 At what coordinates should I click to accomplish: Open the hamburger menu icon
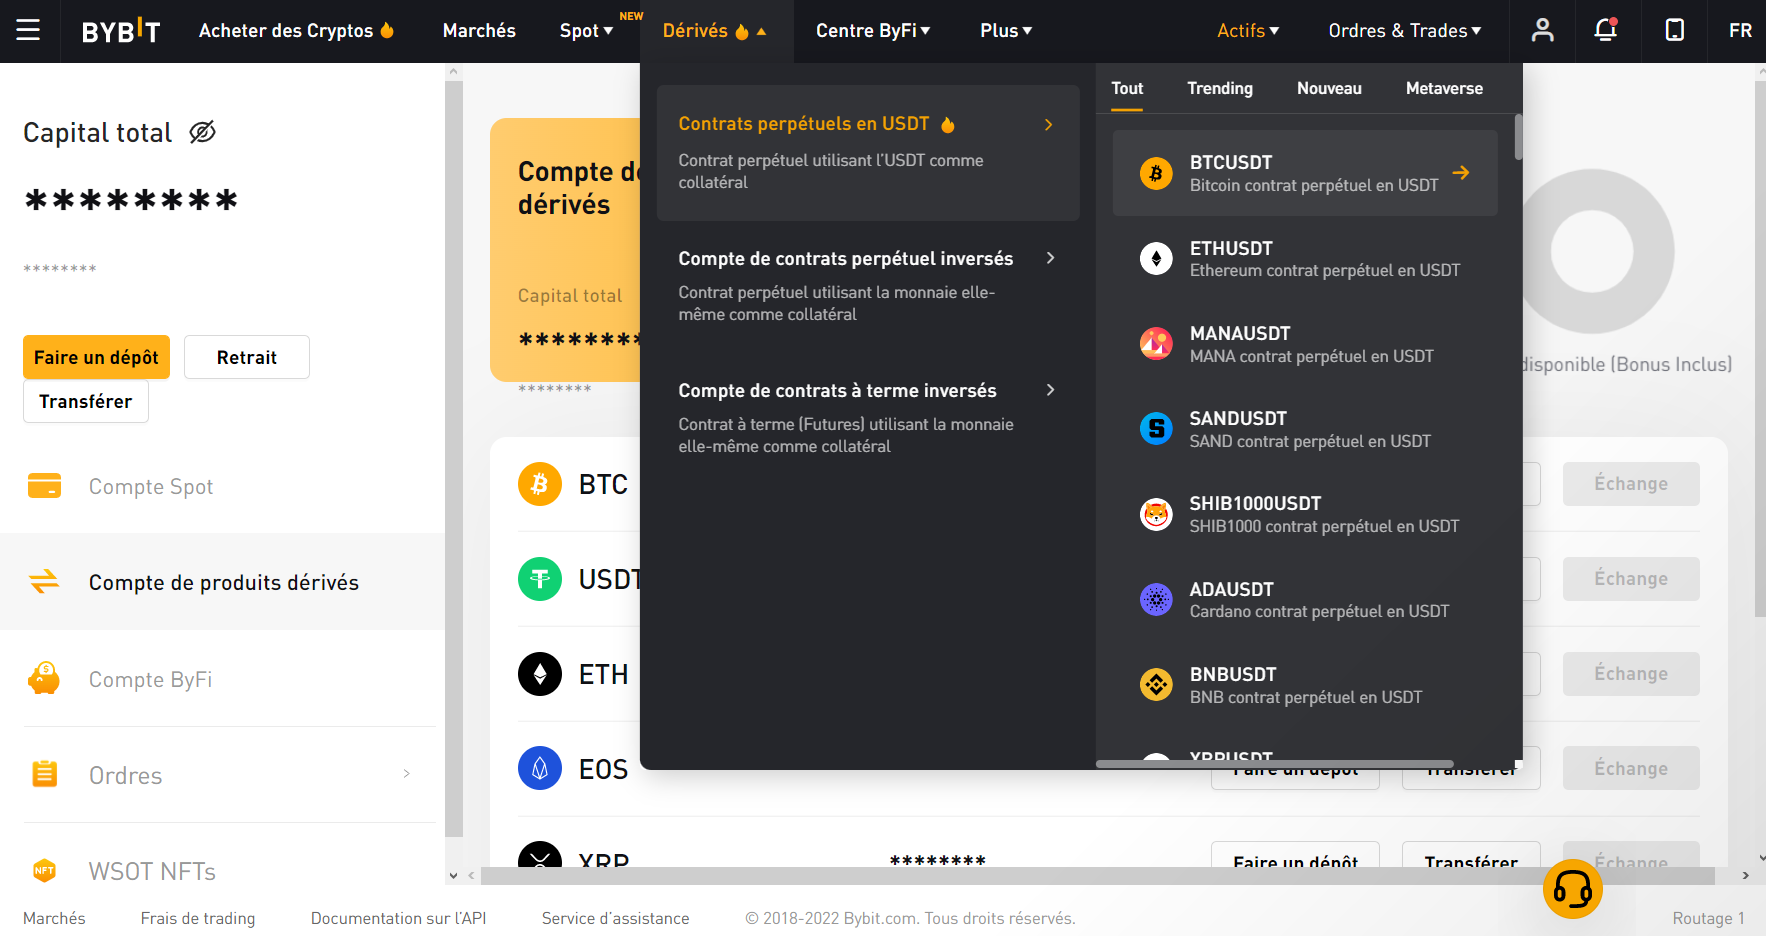pos(28,30)
